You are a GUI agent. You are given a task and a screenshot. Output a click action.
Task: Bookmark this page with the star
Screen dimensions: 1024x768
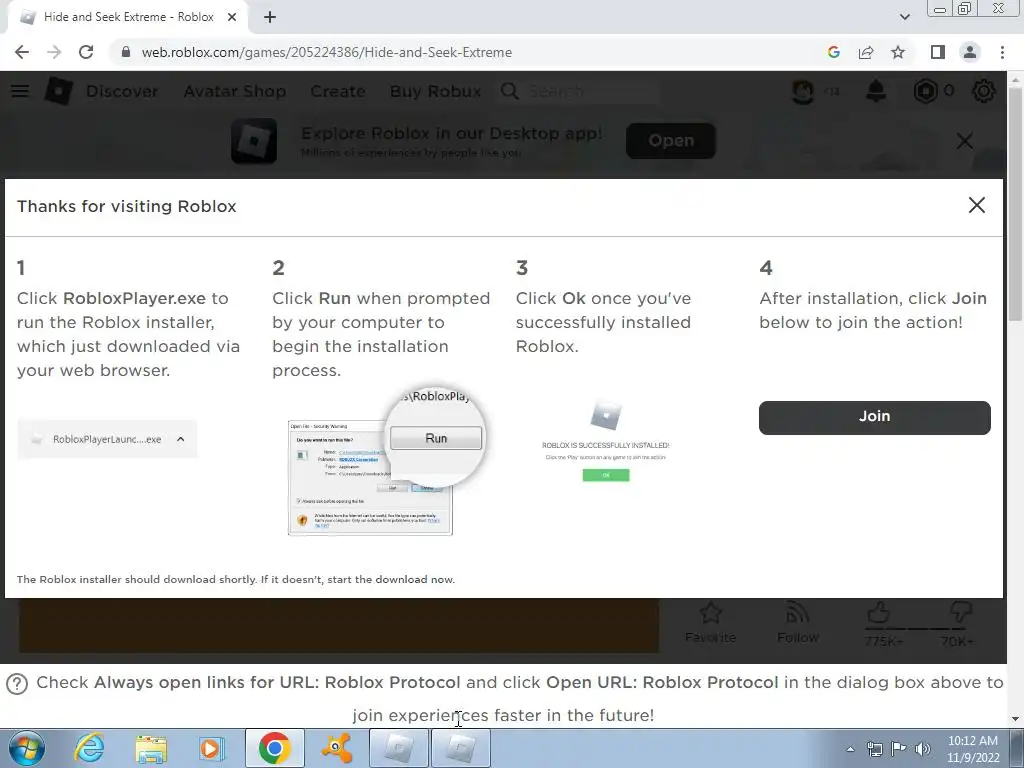pos(898,52)
